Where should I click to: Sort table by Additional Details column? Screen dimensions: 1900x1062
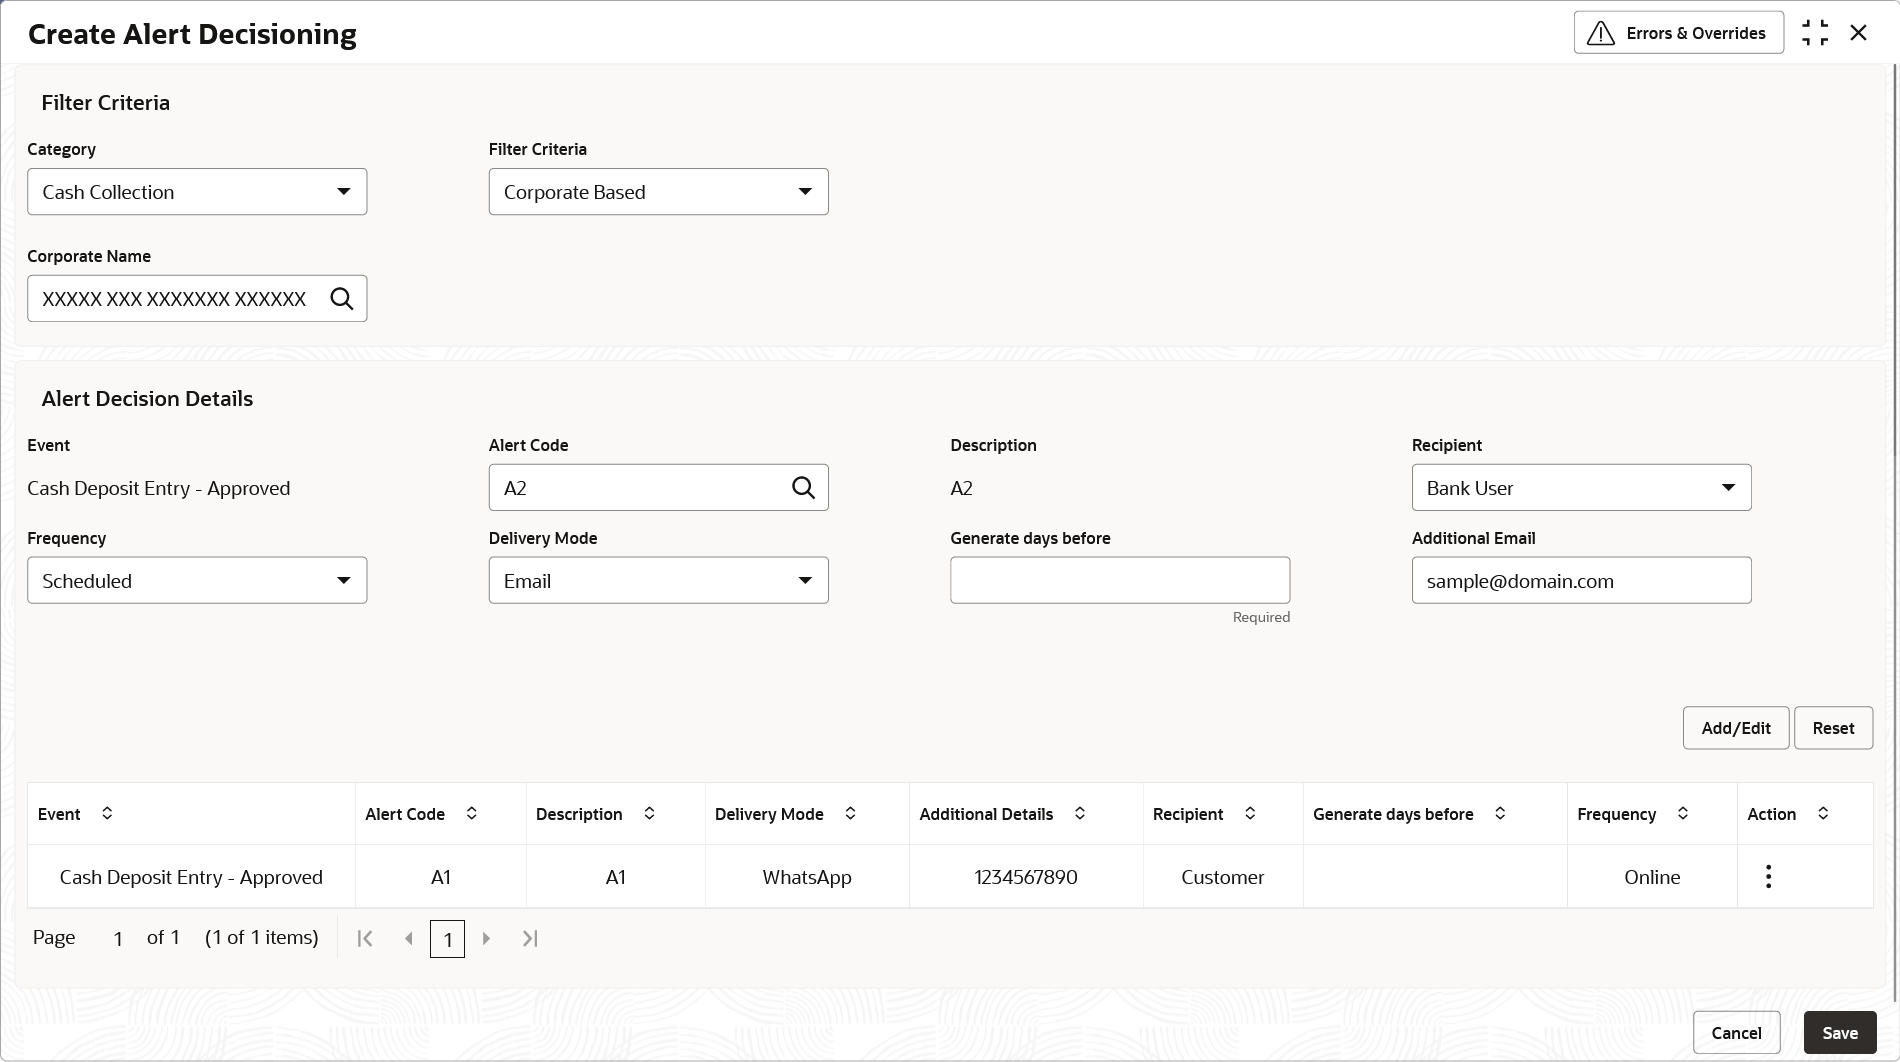click(x=1080, y=813)
